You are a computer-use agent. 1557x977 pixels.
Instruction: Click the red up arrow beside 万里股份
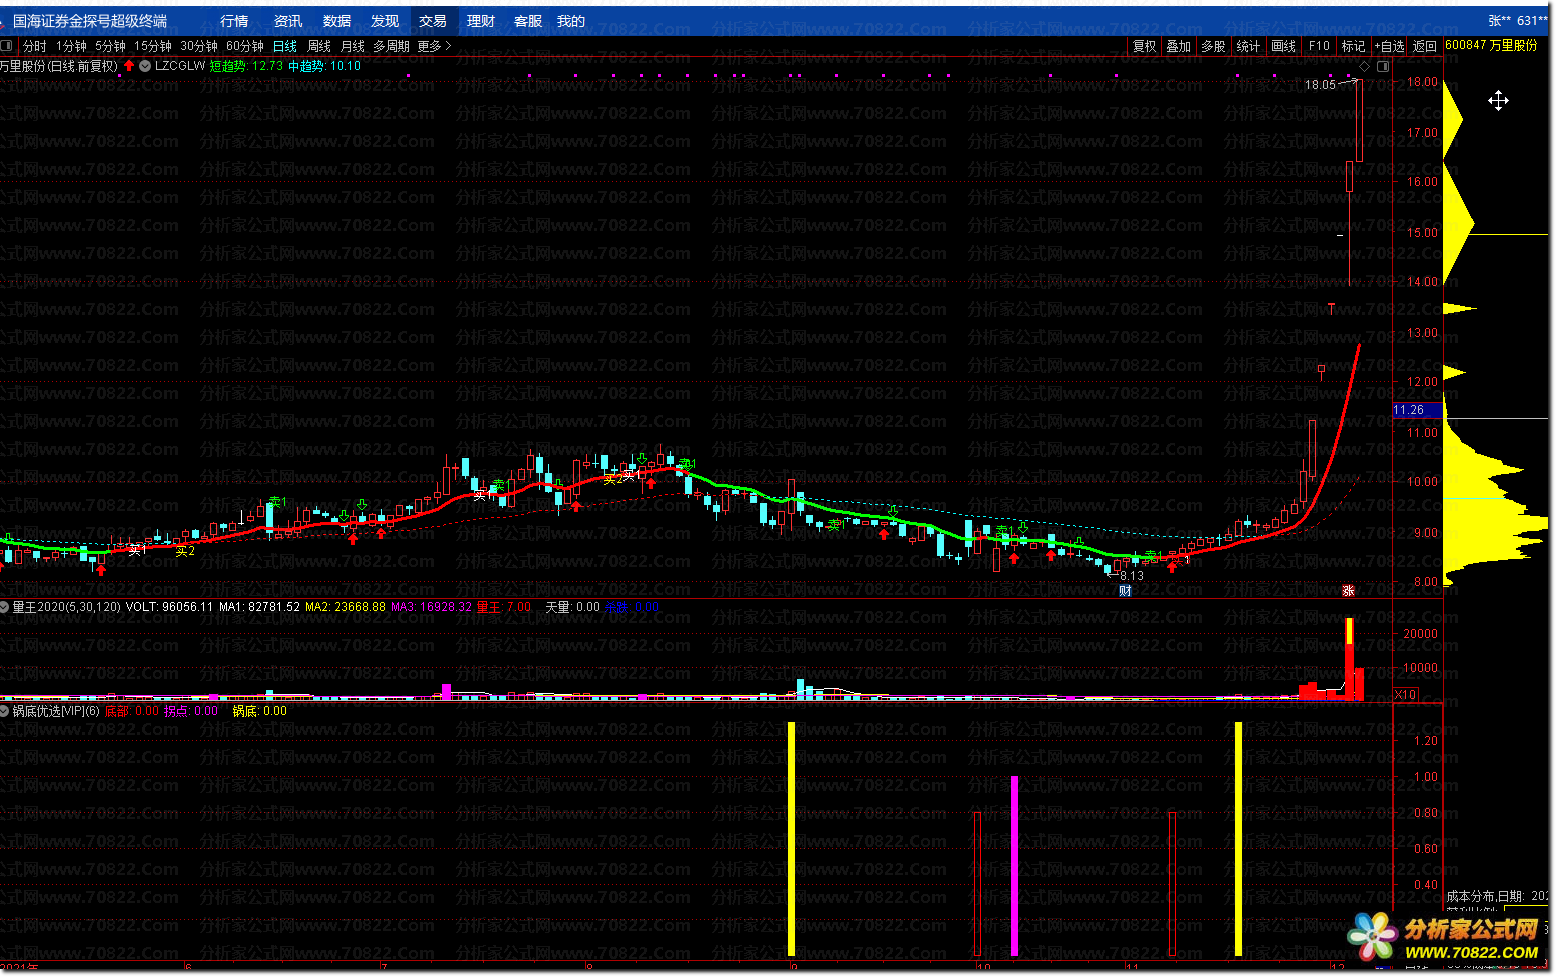click(129, 66)
